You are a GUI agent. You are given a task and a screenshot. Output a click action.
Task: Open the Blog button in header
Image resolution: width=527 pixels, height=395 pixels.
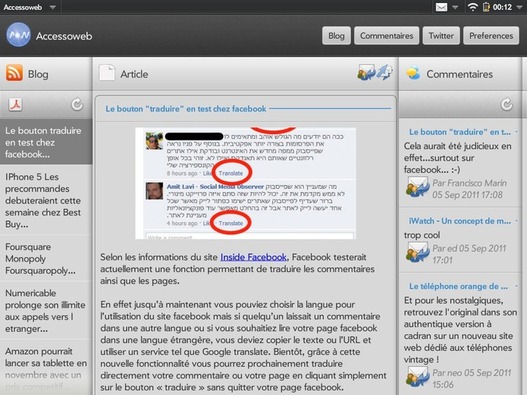click(x=336, y=36)
